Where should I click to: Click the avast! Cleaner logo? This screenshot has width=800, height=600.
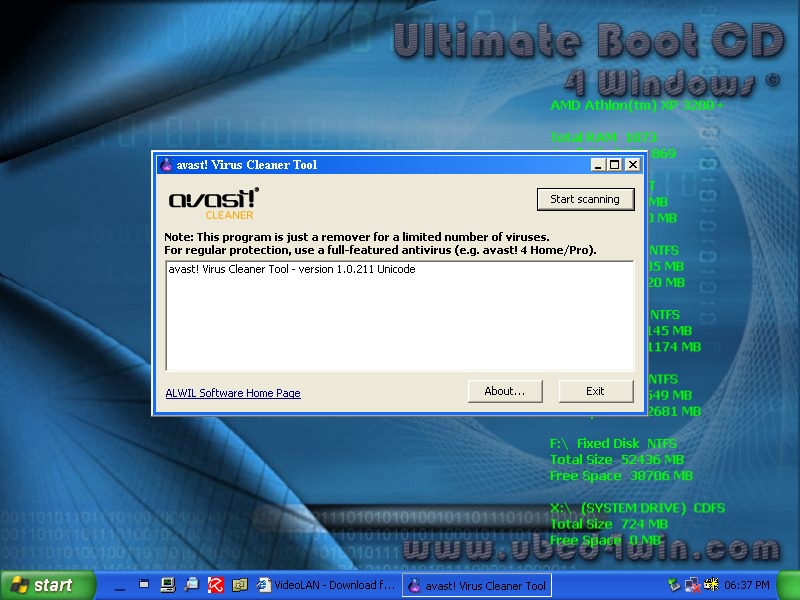213,201
